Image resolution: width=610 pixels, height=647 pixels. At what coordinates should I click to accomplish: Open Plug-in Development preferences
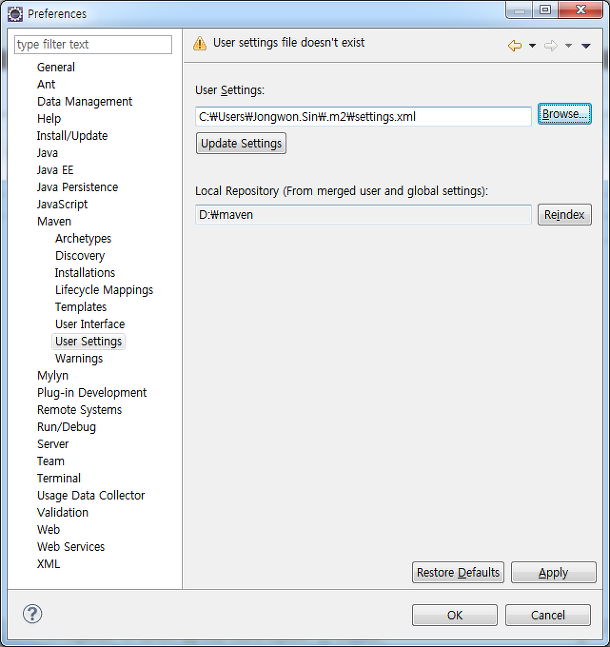click(92, 392)
